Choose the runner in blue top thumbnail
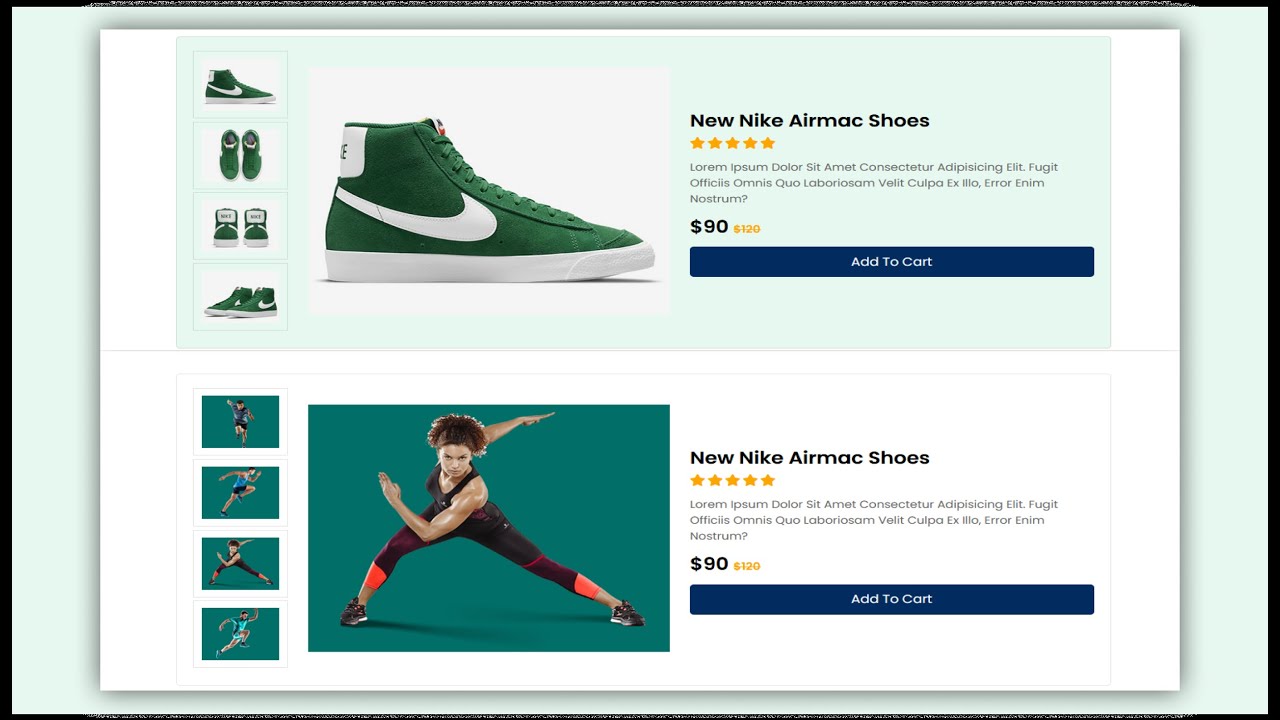The height and width of the screenshot is (720, 1280). [x=240, y=493]
